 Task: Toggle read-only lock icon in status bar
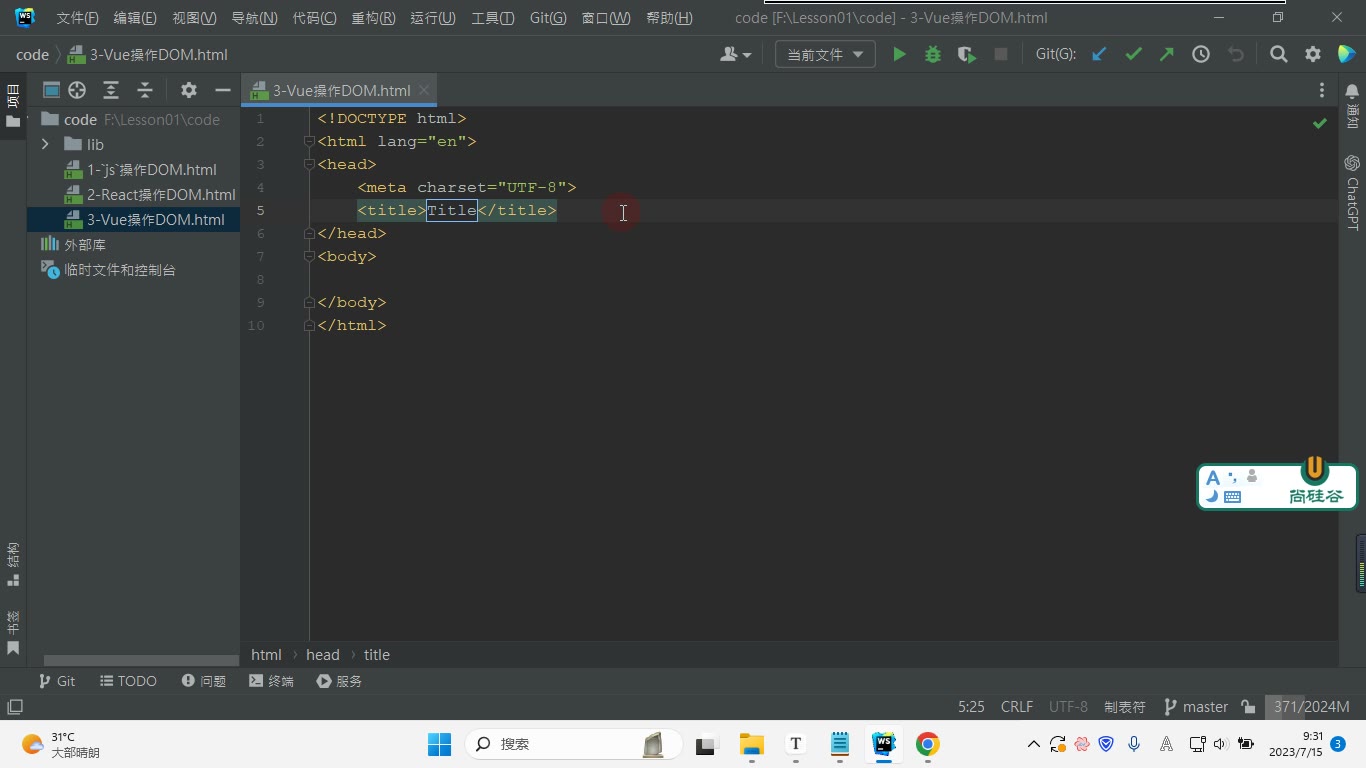(1248, 707)
